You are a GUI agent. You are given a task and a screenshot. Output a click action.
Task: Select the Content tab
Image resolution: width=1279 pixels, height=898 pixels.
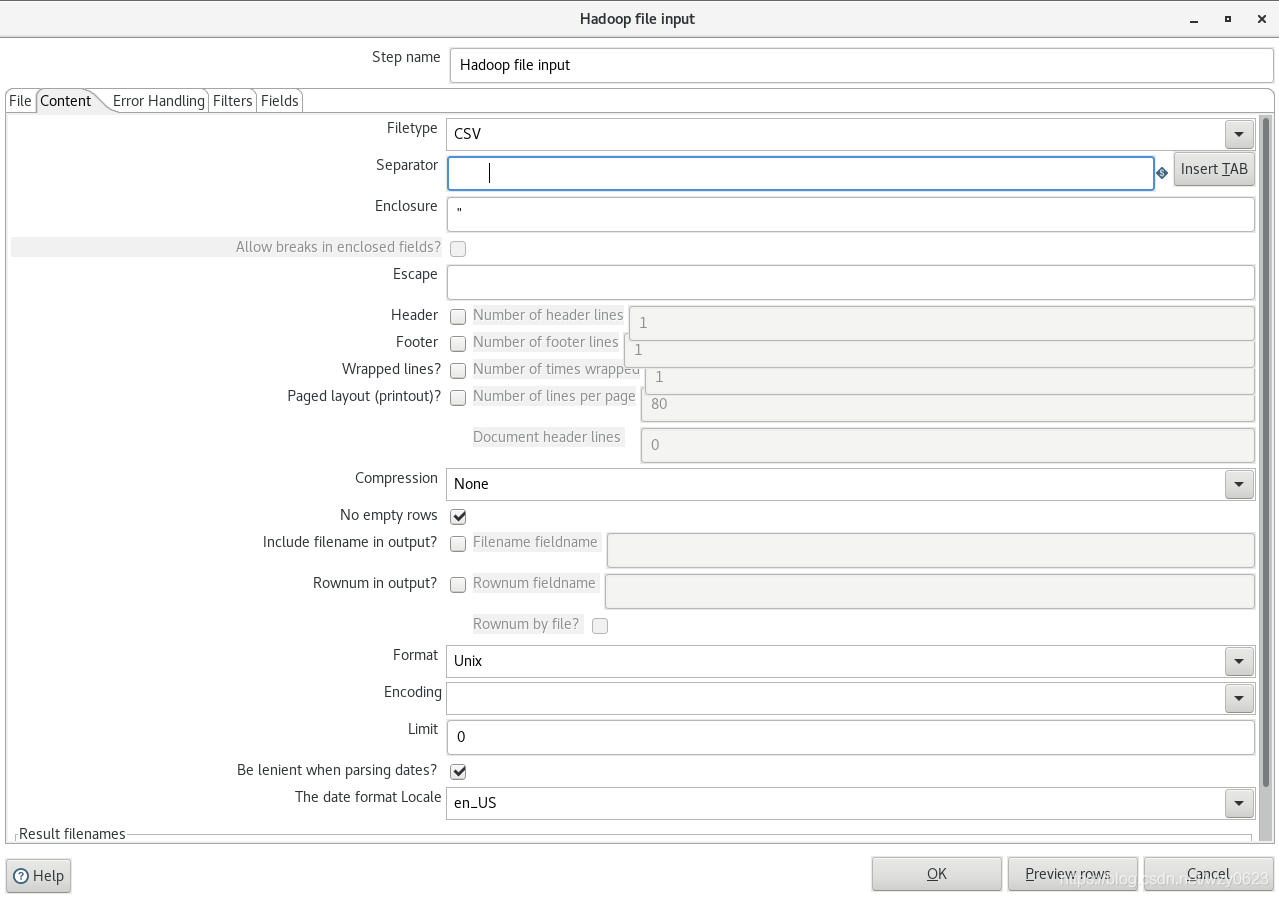66,101
